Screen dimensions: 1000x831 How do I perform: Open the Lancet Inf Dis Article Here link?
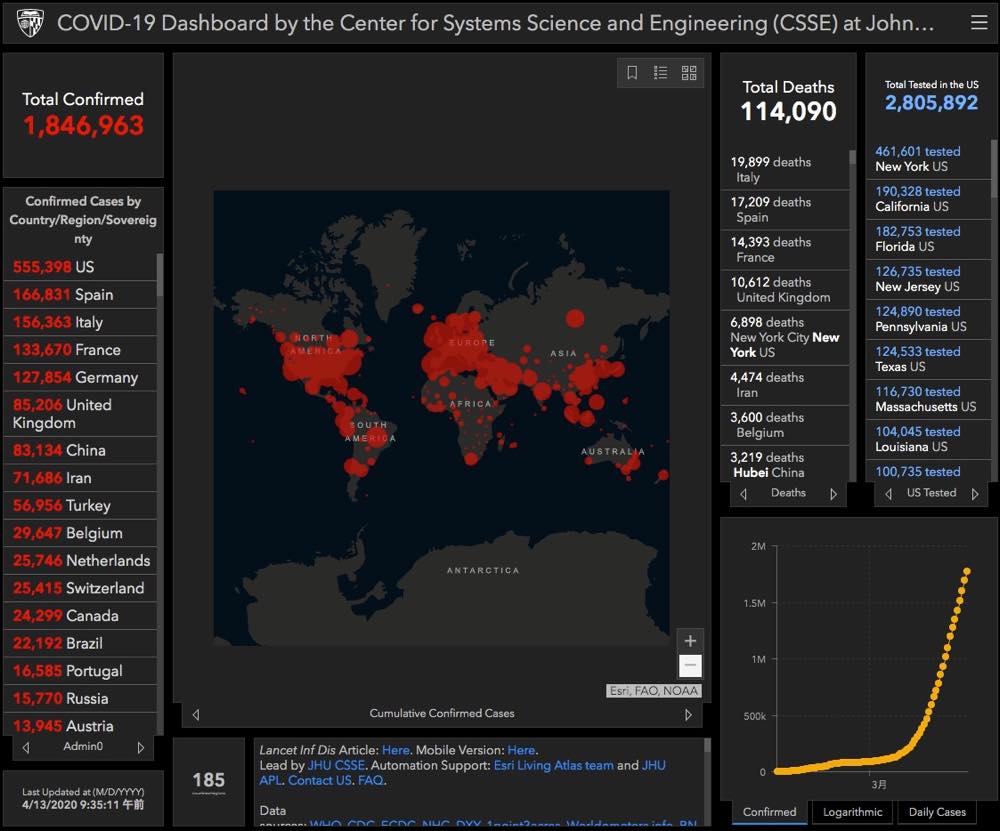click(395, 750)
